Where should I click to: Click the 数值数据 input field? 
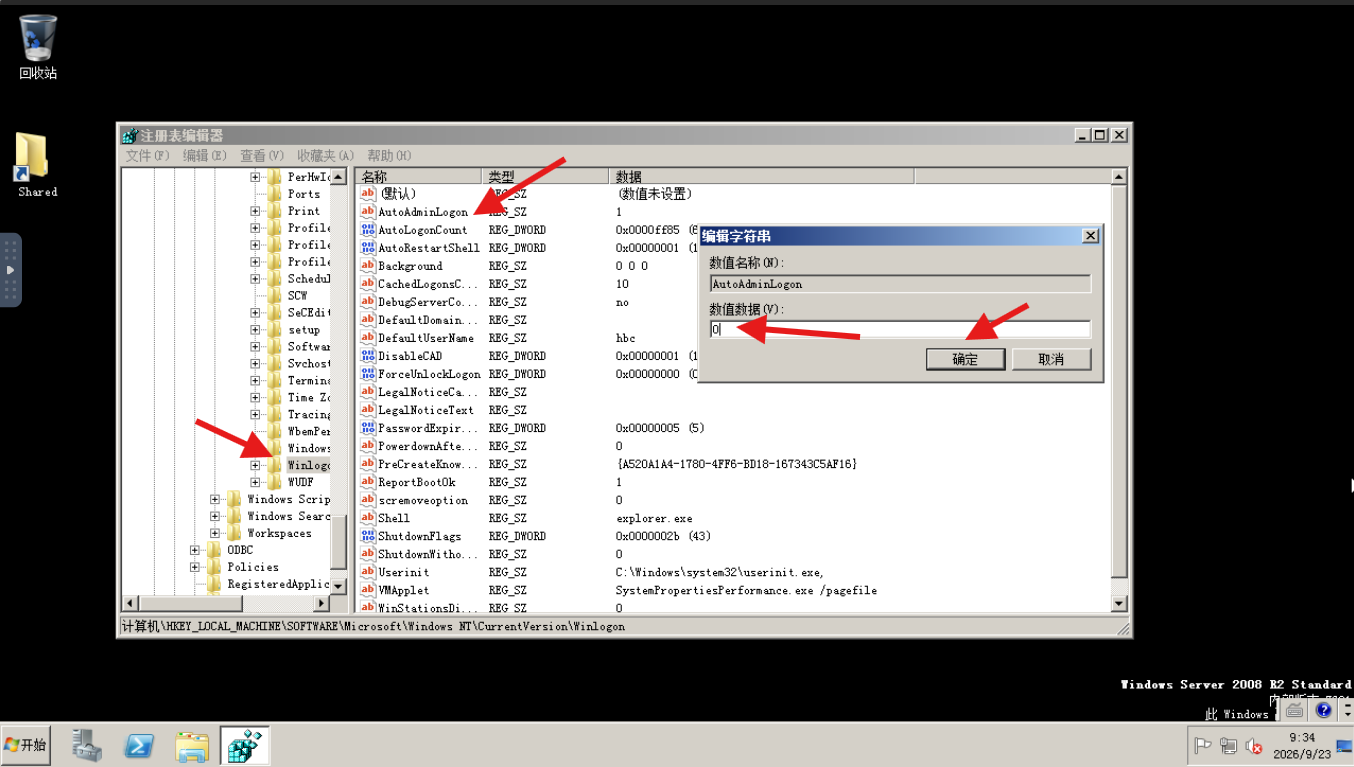[x=900, y=329]
